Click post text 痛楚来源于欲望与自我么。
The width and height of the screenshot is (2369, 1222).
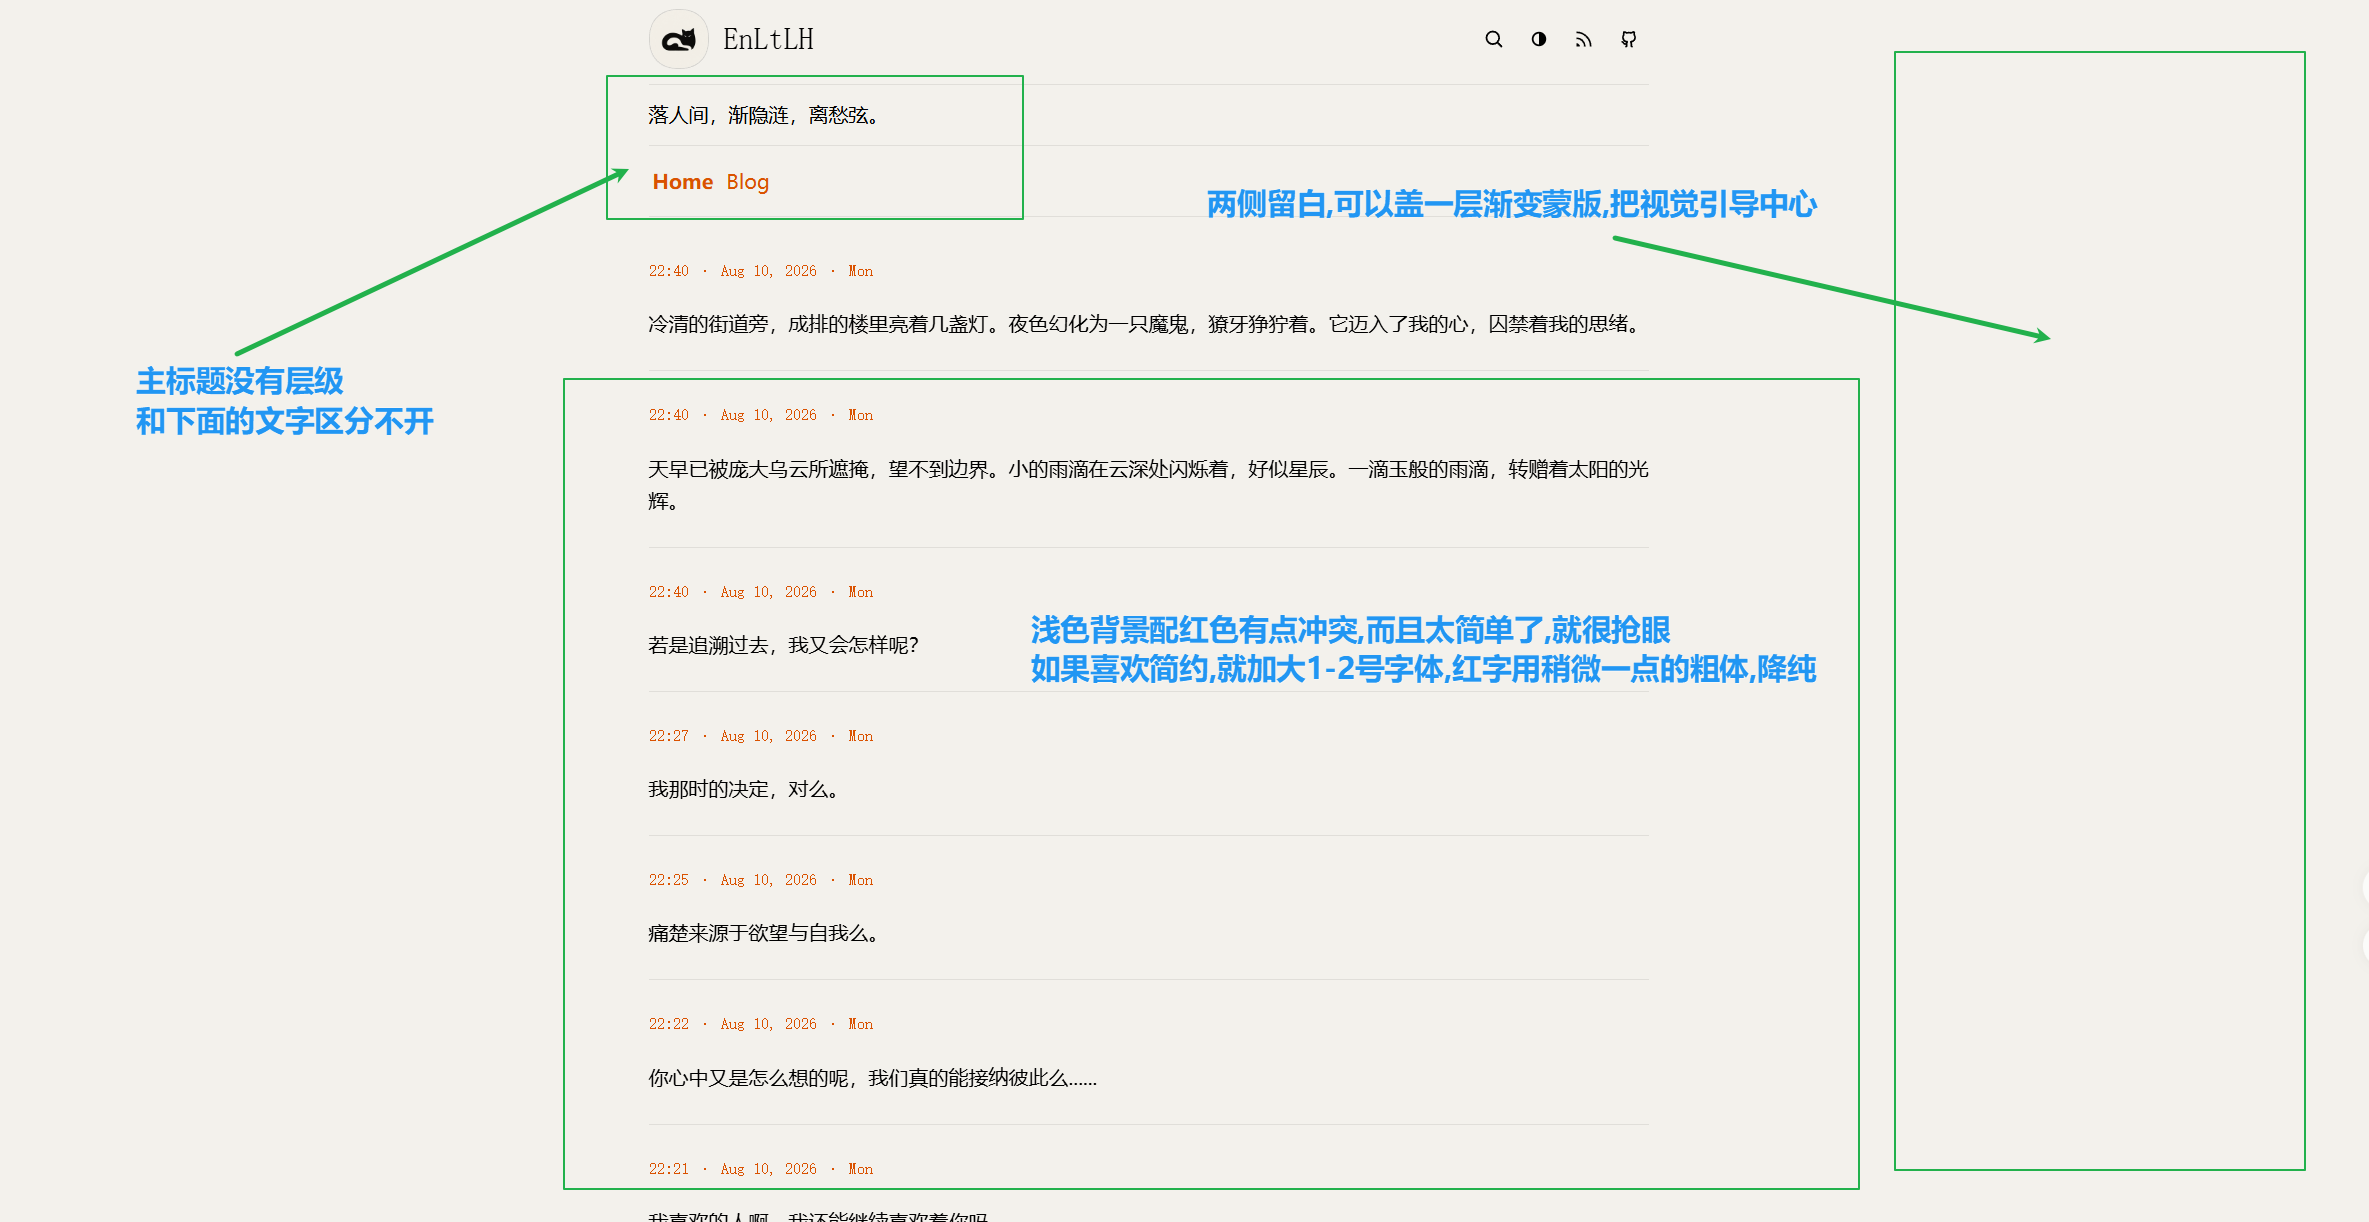click(x=764, y=933)
